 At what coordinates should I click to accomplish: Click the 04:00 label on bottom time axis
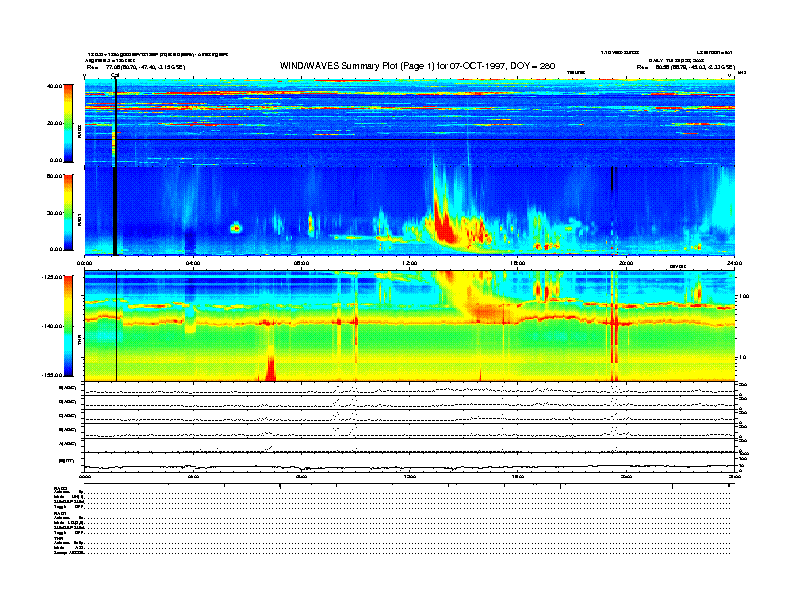[193, 477]
